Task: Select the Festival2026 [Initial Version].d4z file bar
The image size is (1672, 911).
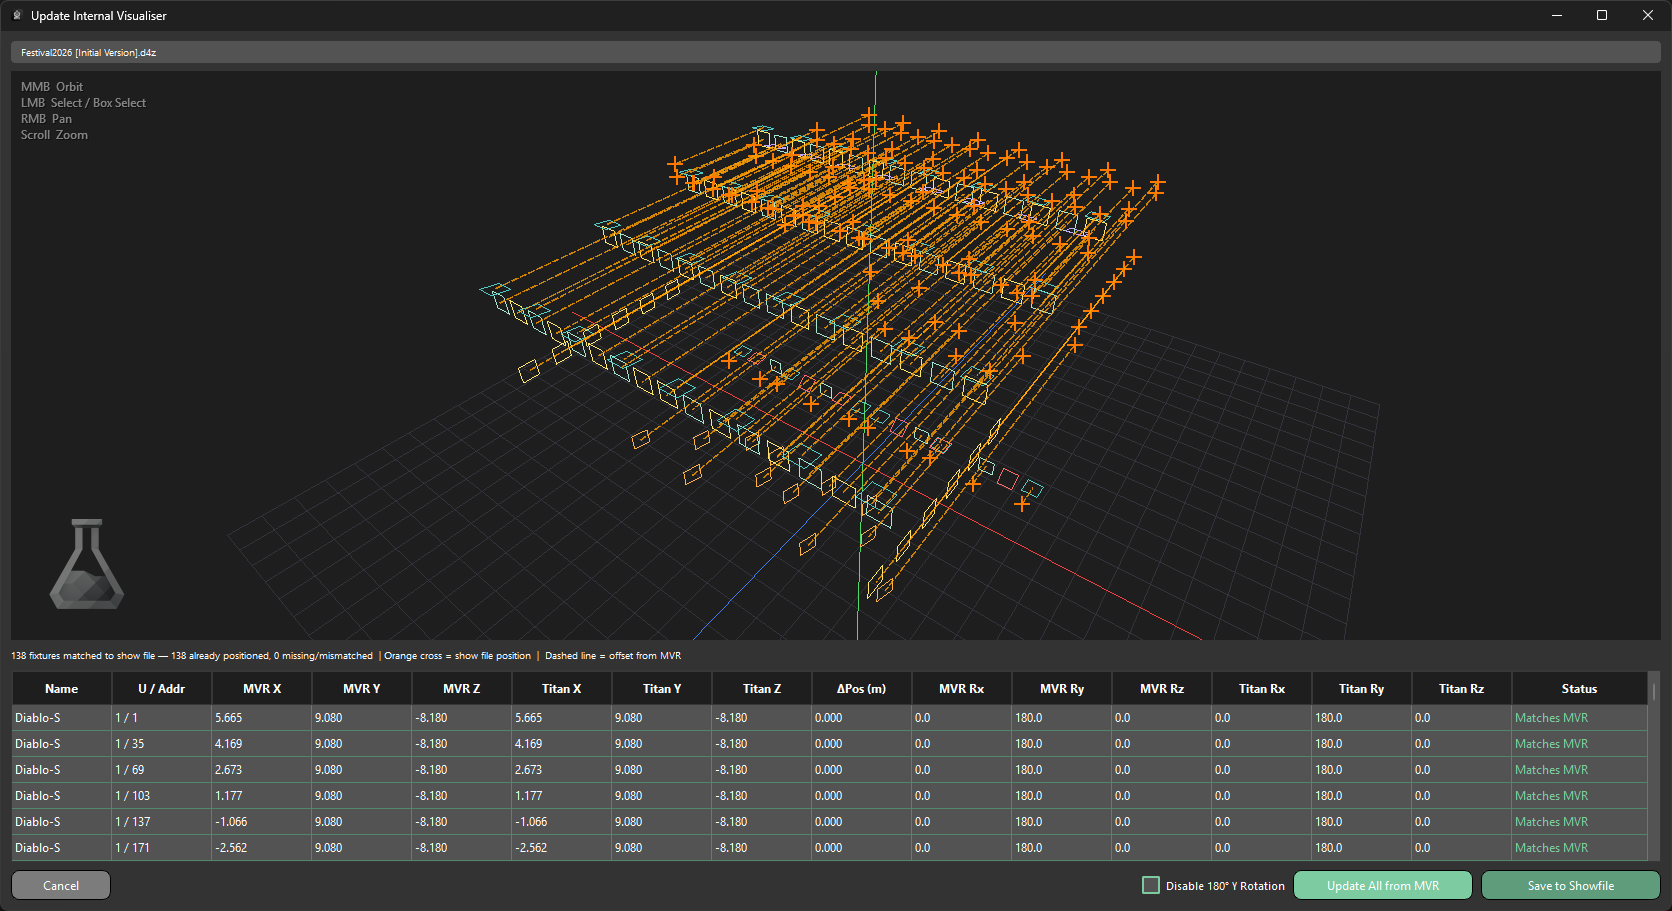Action: 835,52
